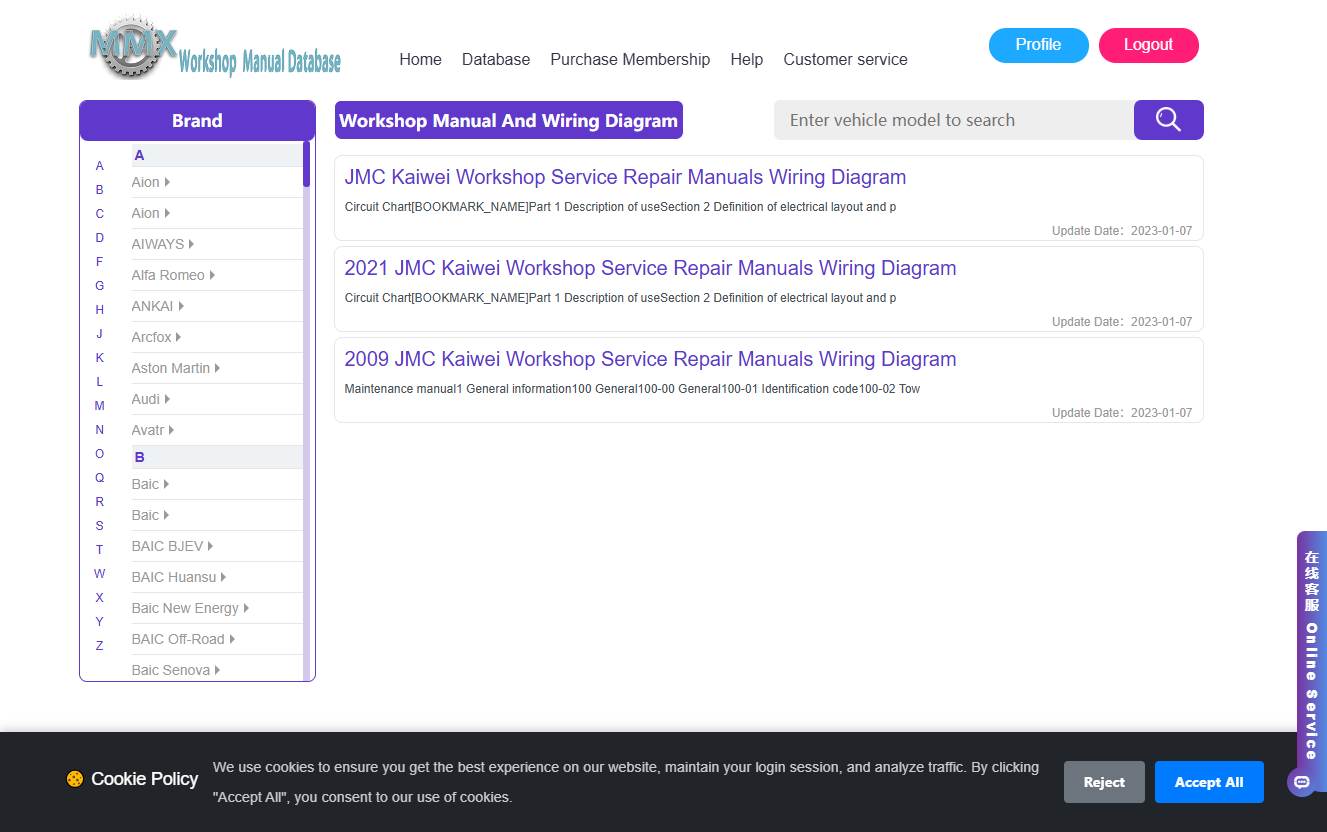The width and height of the screenshot is (1327, 832).
Task: Expand the Audi brand arrow
Action: click(167, 399)
